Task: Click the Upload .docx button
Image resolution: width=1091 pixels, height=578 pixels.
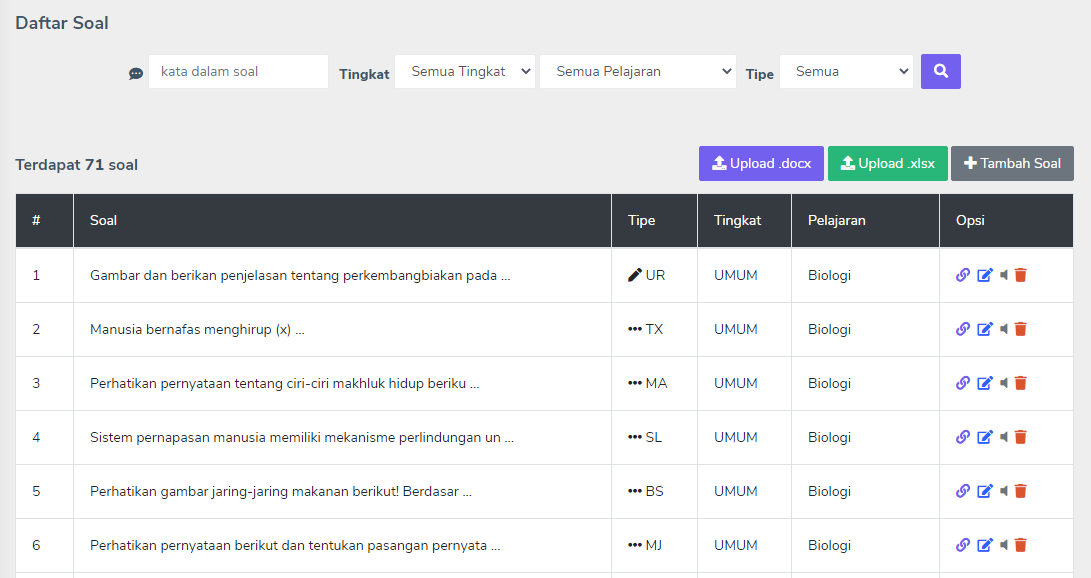Action: (761, 163)
